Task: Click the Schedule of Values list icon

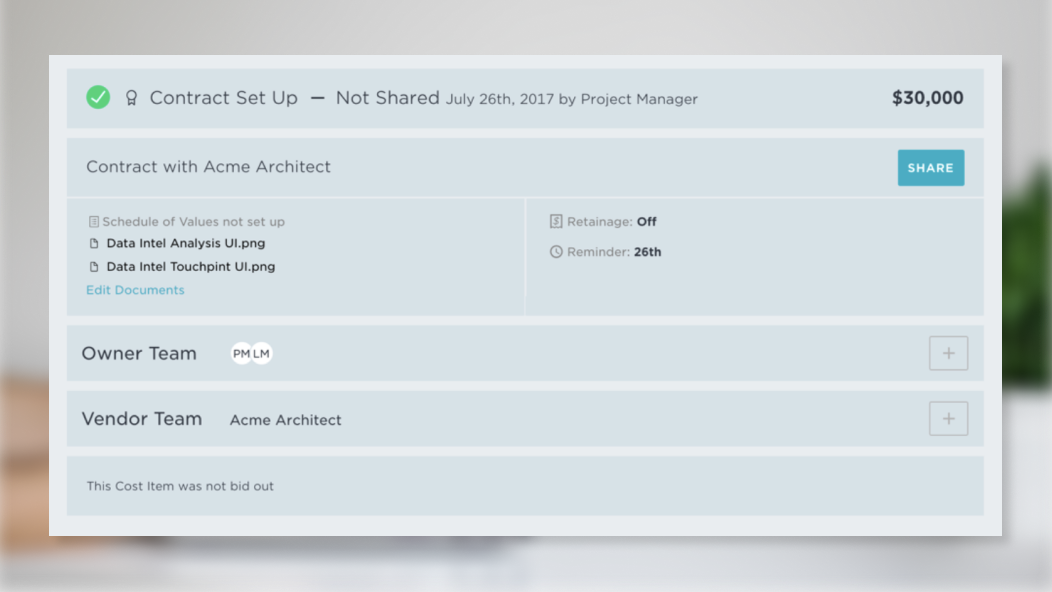Action: click(x=94, y=222)
